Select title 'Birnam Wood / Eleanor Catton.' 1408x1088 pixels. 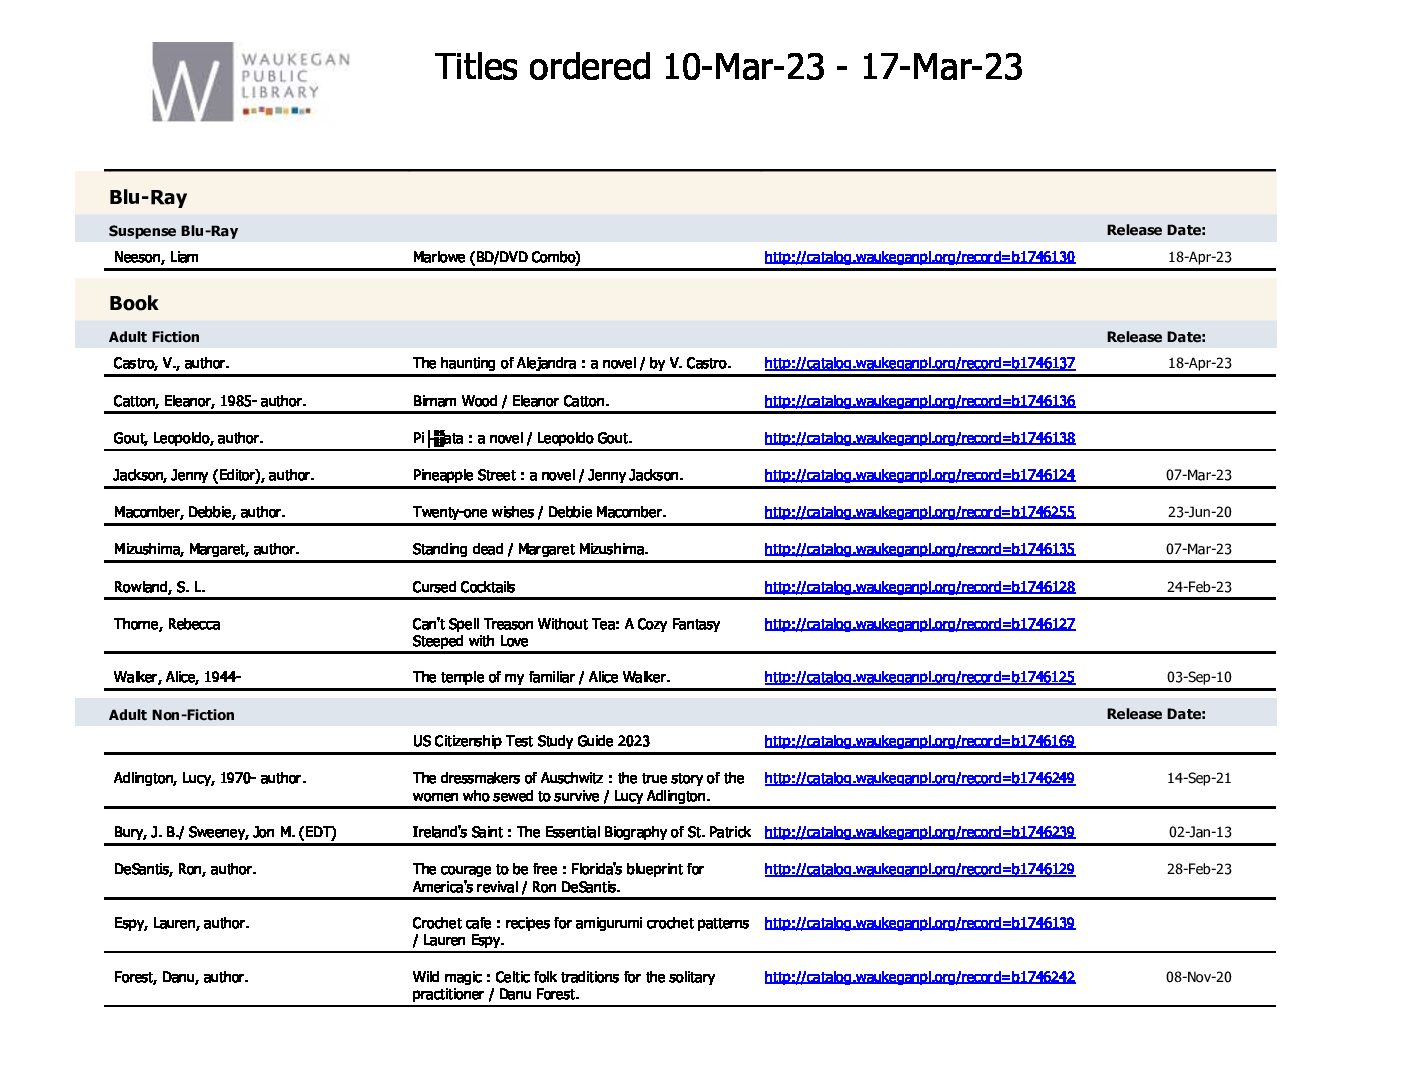click(510, 401)
